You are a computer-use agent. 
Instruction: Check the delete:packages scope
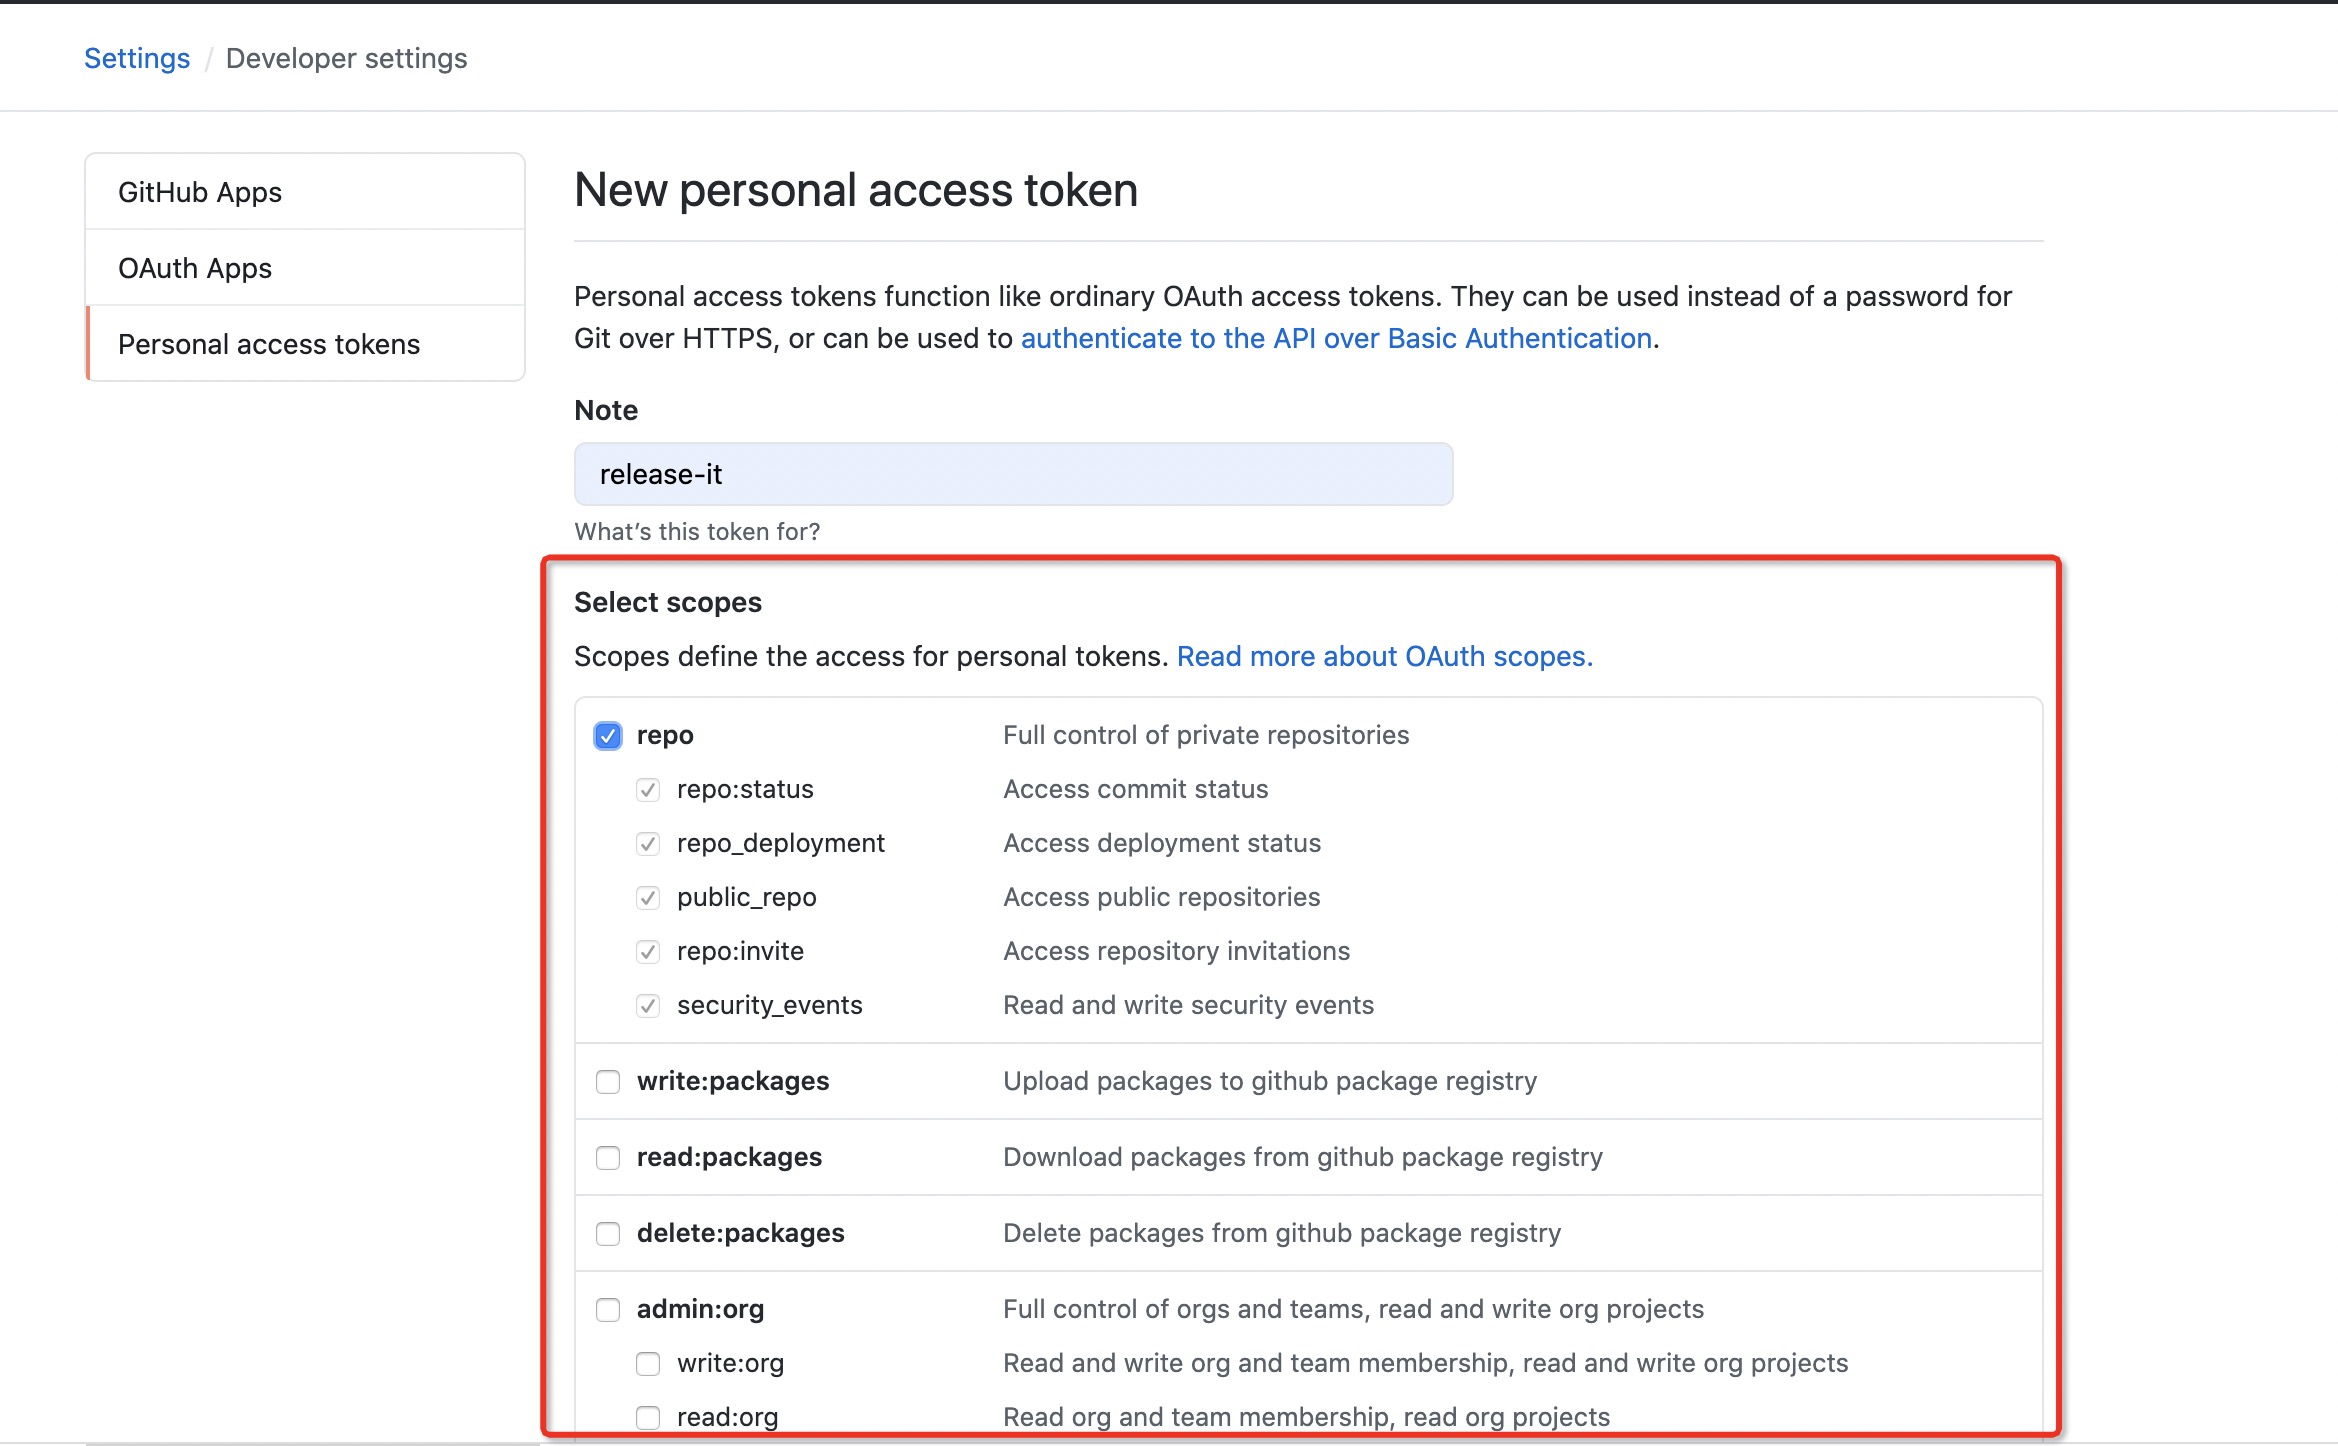[608, 1234]
